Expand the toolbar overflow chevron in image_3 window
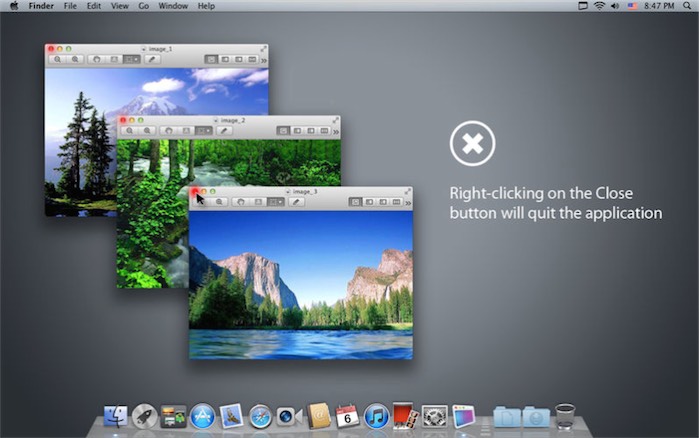 [408, 203]
